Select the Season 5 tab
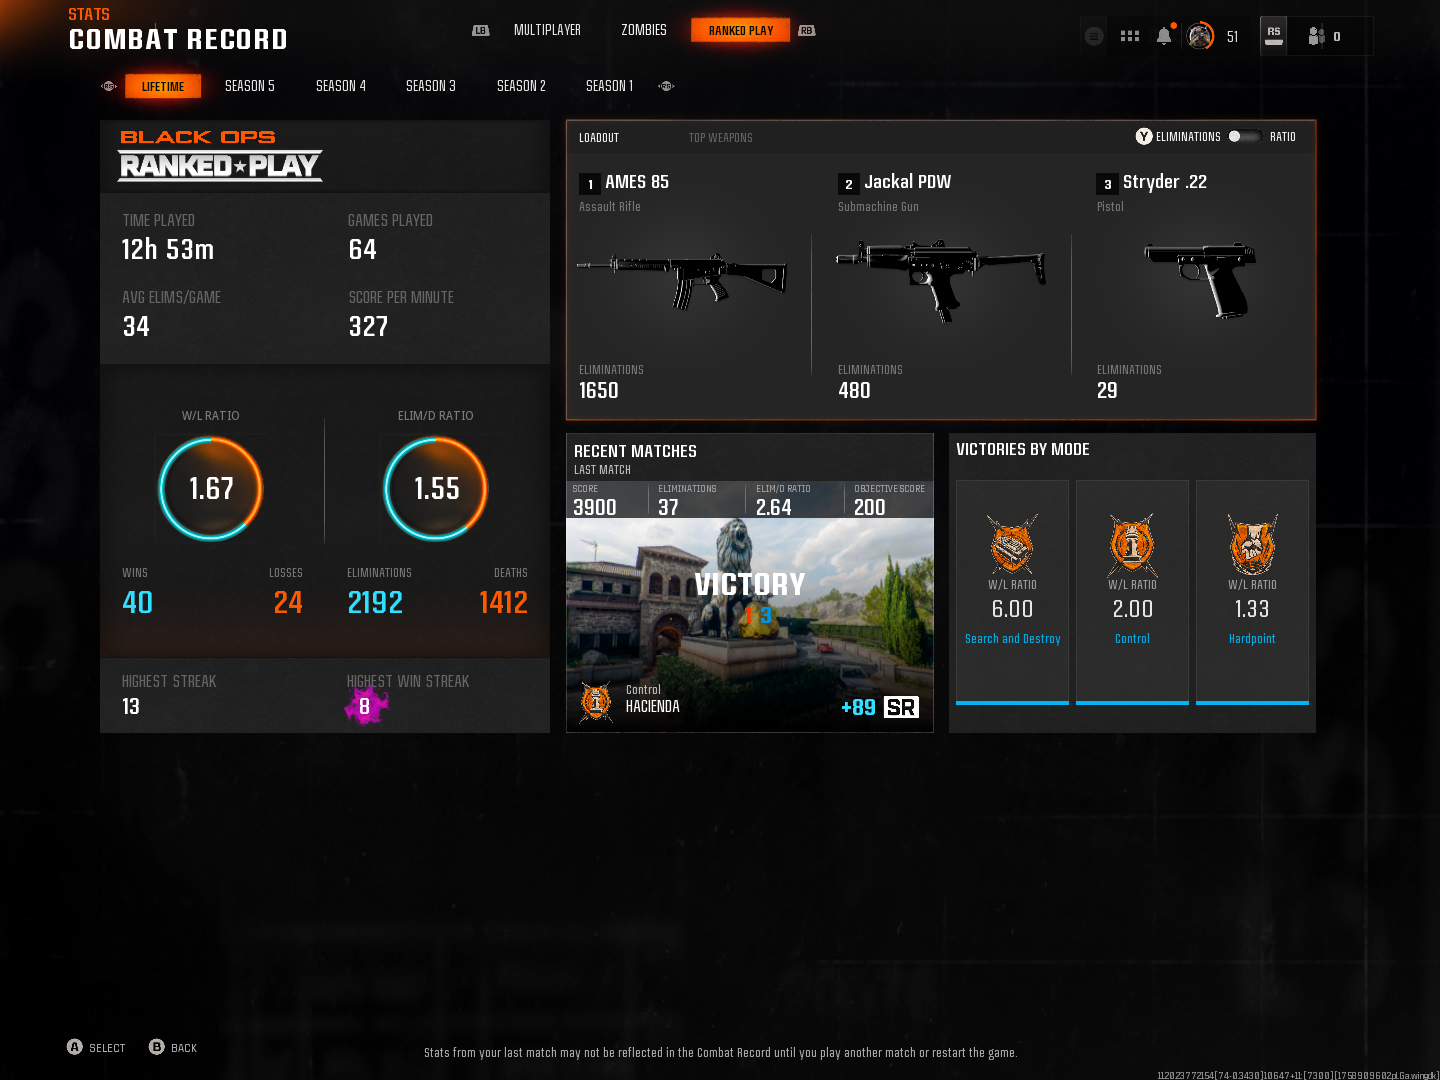 point(250,86)
